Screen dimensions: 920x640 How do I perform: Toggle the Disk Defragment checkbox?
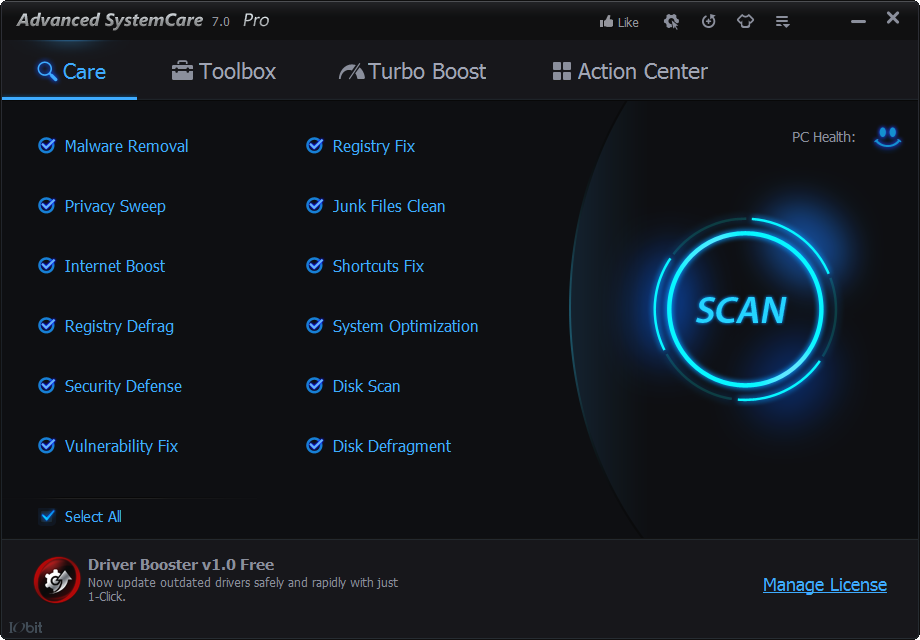tap(315, 446)
